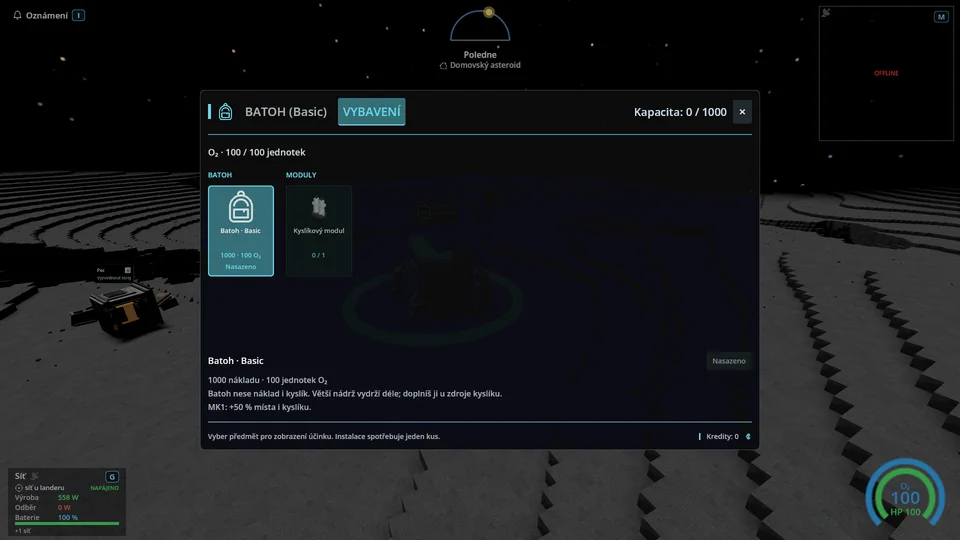Switch to the BATOH (Basic) tab
960x540 pixels.
[x=286, y=111]
